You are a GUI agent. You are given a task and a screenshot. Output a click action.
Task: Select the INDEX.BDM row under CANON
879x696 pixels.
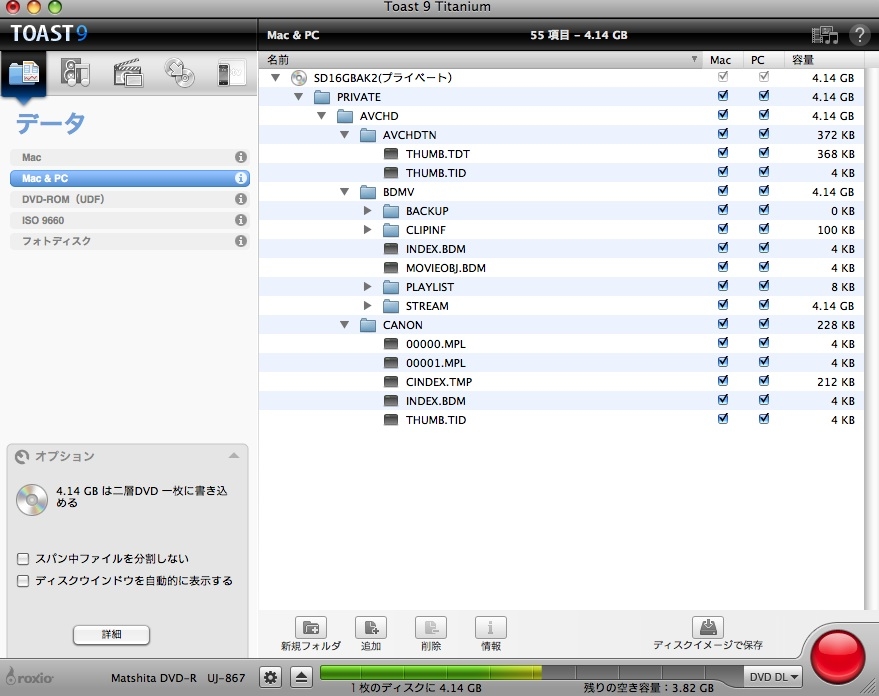561,401
